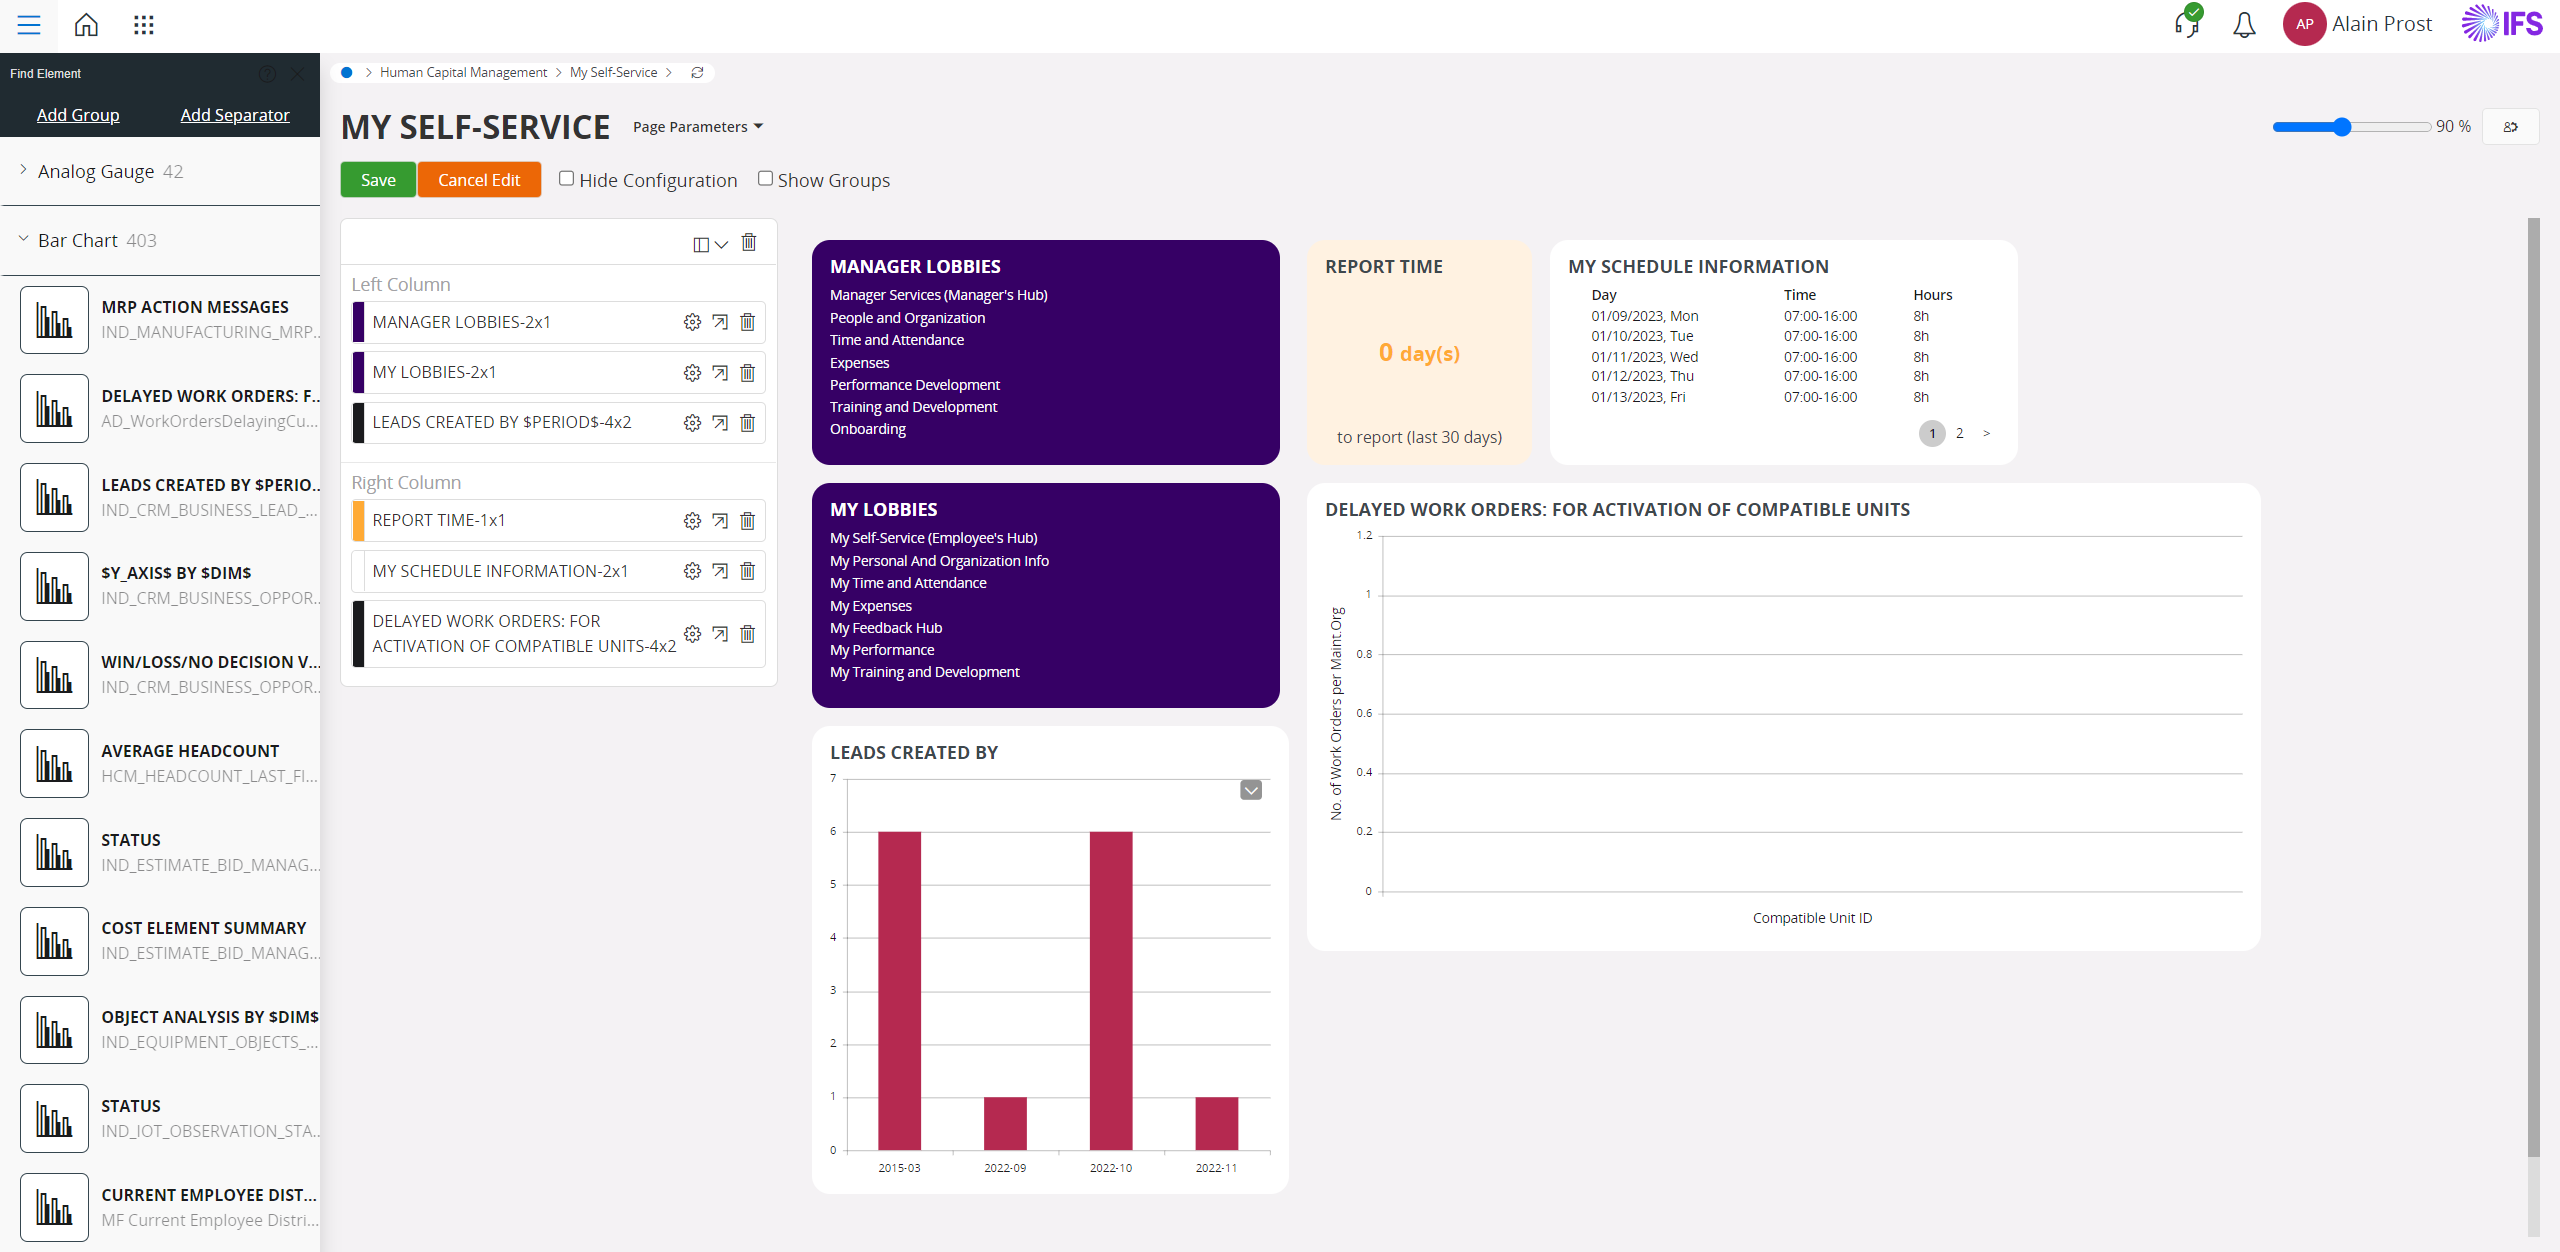This screenshot has height=1252, width=2560.
Task: Open the home page icon
Action: click(x=86, y=25)
